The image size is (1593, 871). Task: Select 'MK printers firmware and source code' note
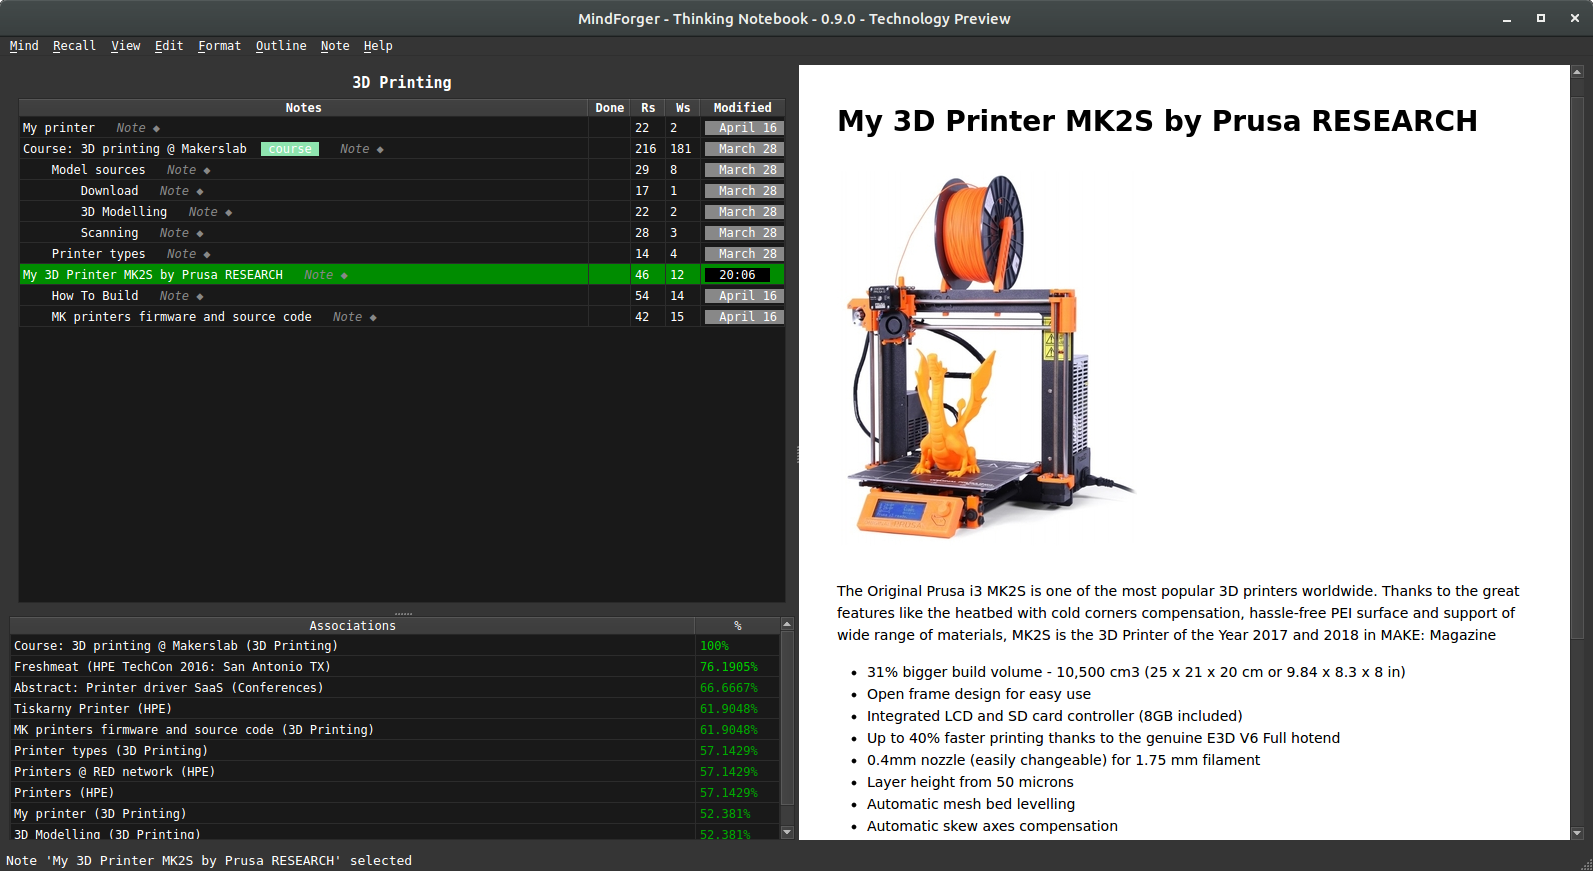tap(181, 317)
